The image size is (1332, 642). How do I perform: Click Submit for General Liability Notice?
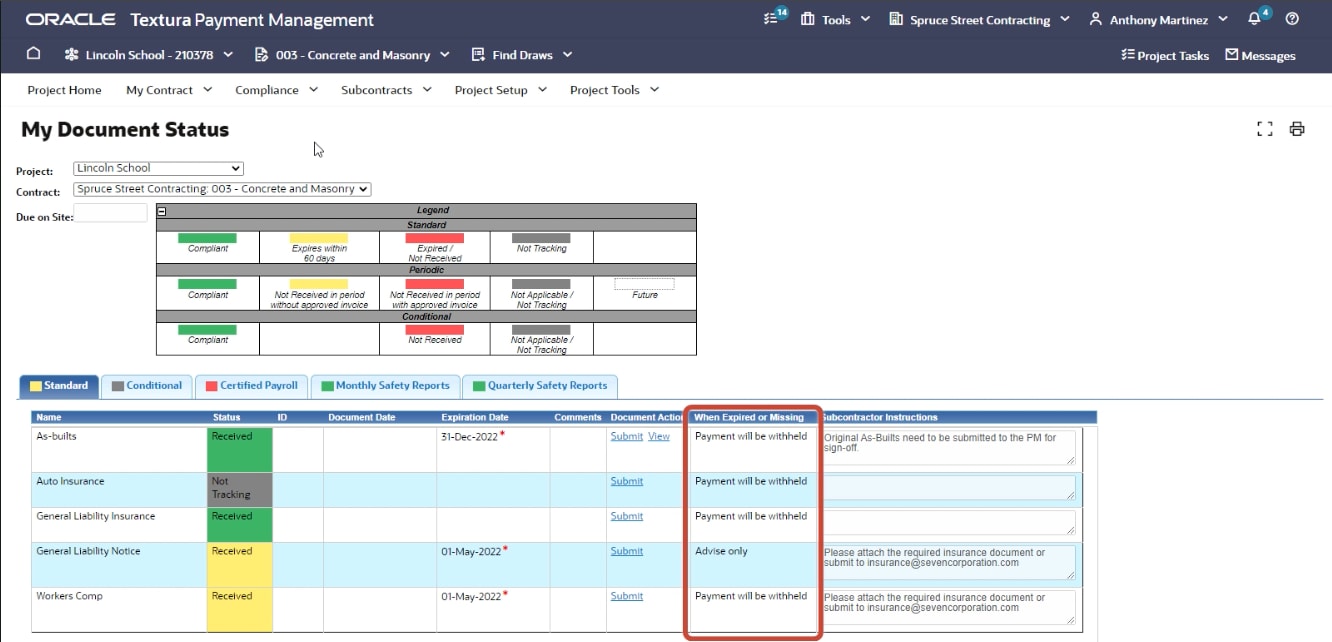click(x=626, y=551)
